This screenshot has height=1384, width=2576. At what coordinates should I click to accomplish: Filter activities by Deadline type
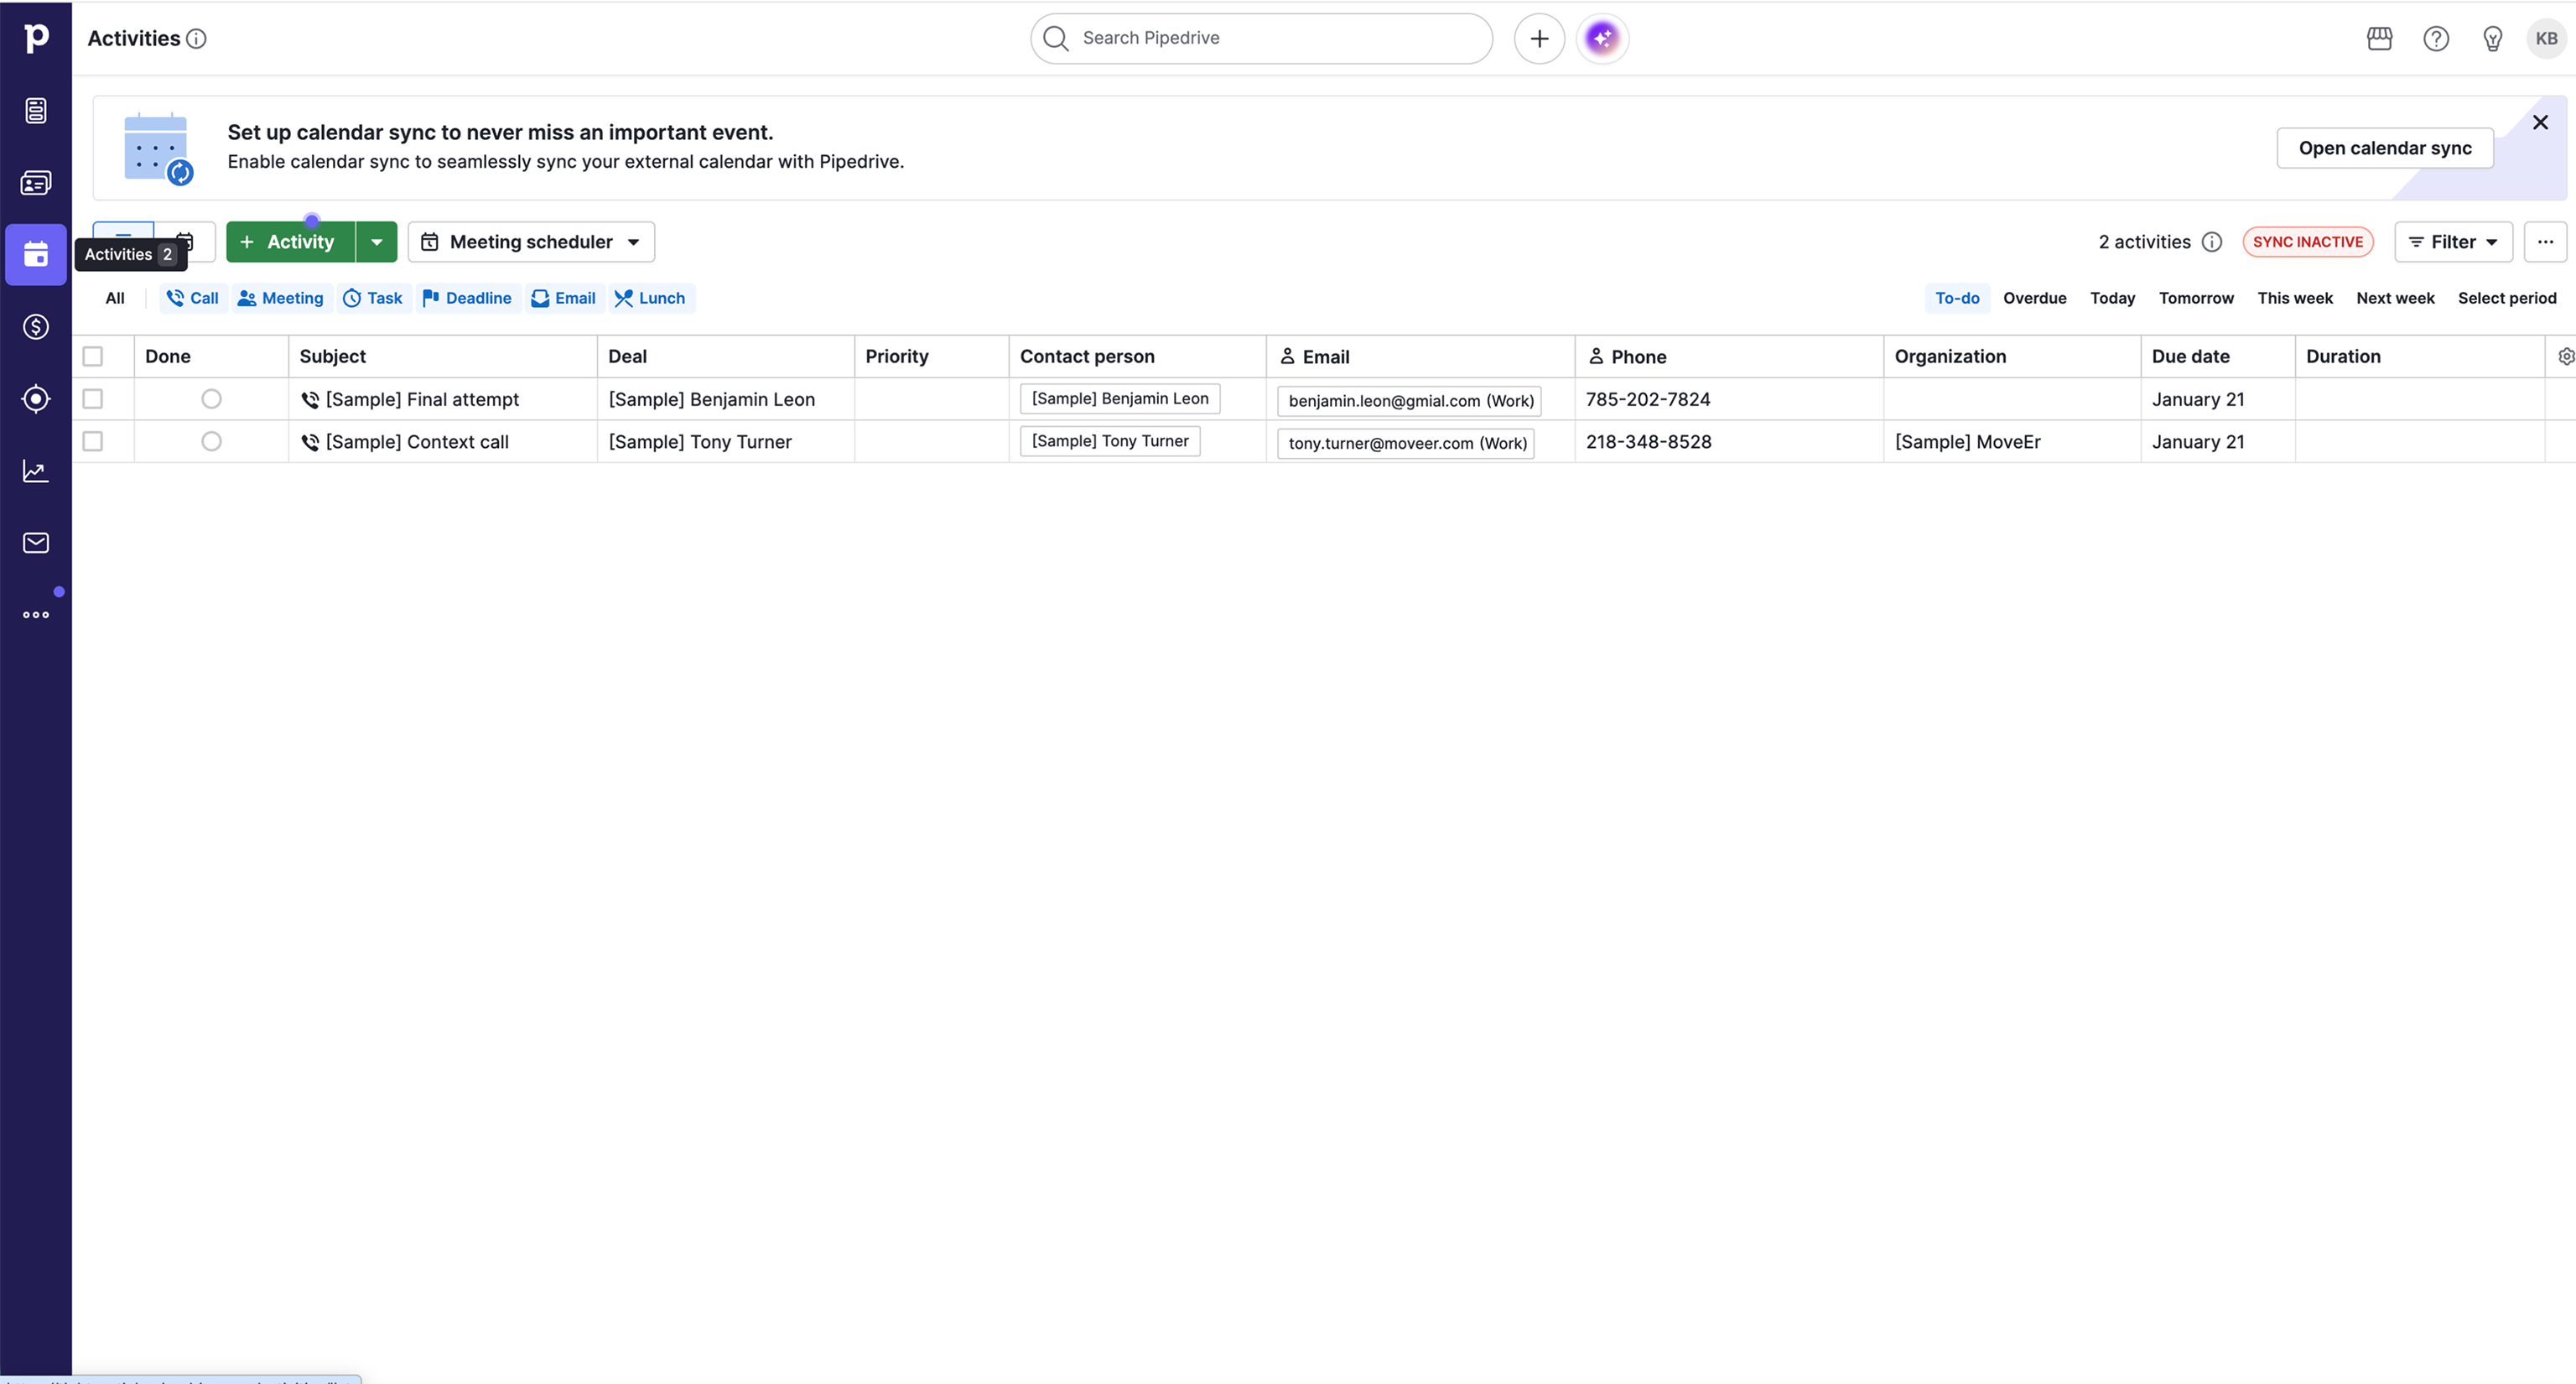pos(467,298)
